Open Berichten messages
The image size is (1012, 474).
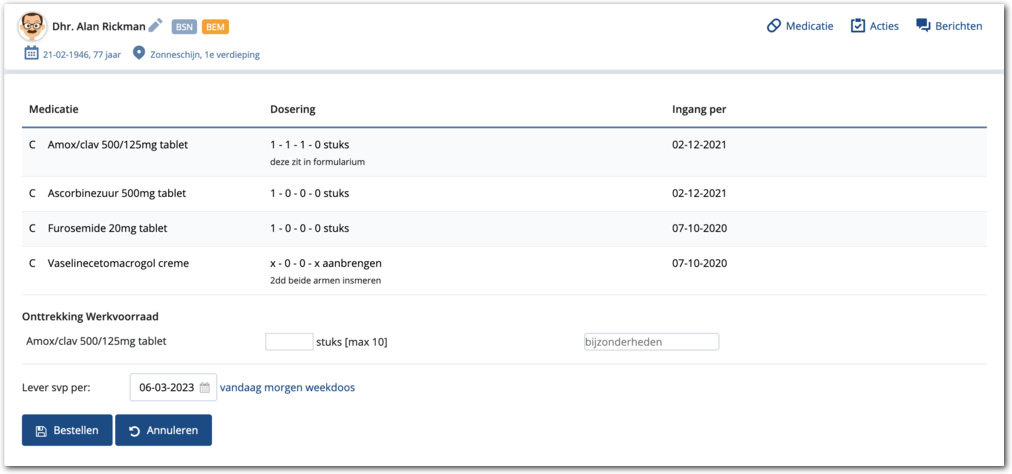pyautogui.click(x=949, y=26)
